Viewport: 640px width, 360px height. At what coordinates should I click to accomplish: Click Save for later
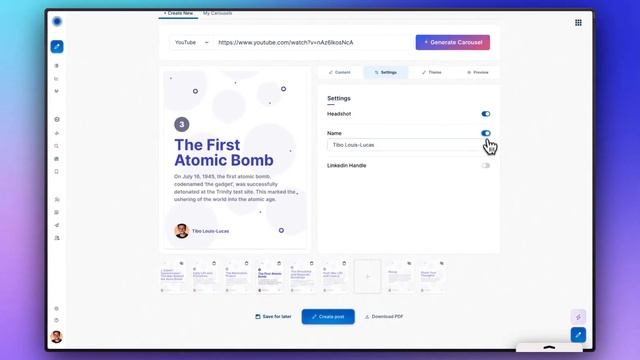[273, 317]
